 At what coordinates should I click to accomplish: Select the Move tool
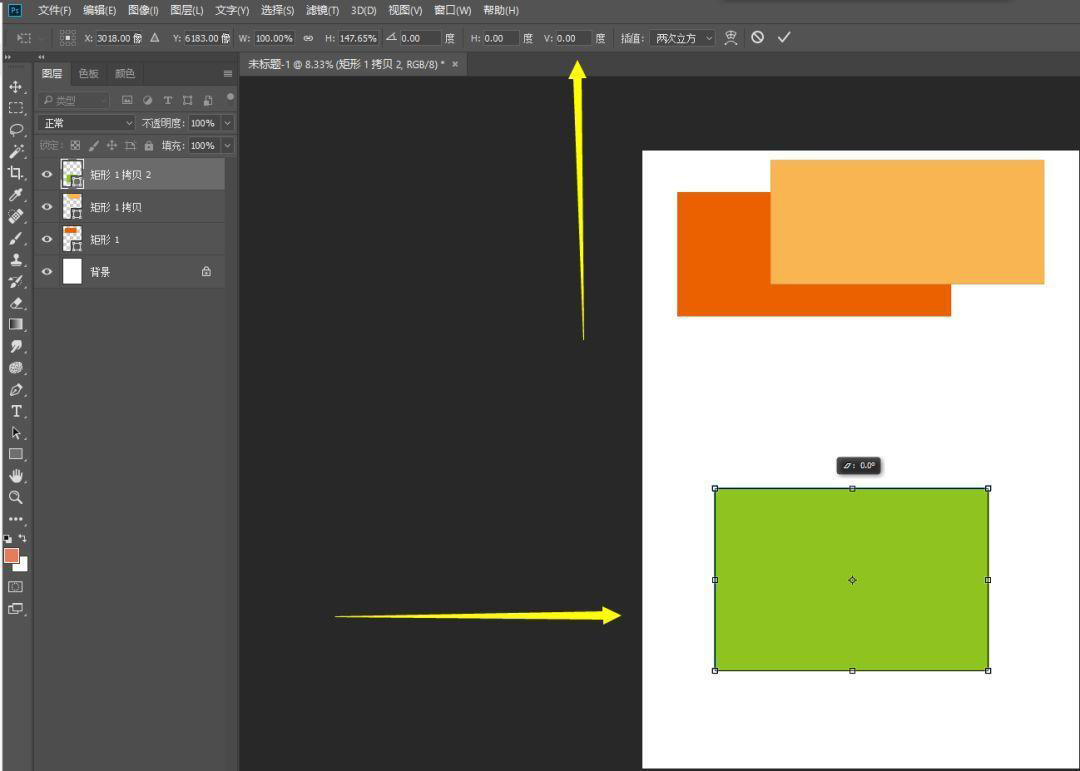click(15, 87)
